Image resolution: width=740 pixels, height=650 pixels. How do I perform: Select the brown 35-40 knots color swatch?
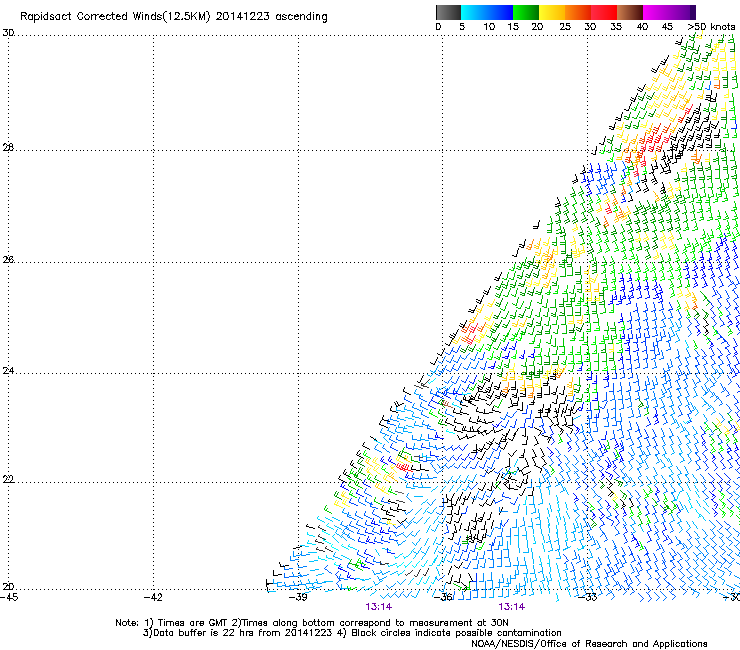[x=630, y=12]
